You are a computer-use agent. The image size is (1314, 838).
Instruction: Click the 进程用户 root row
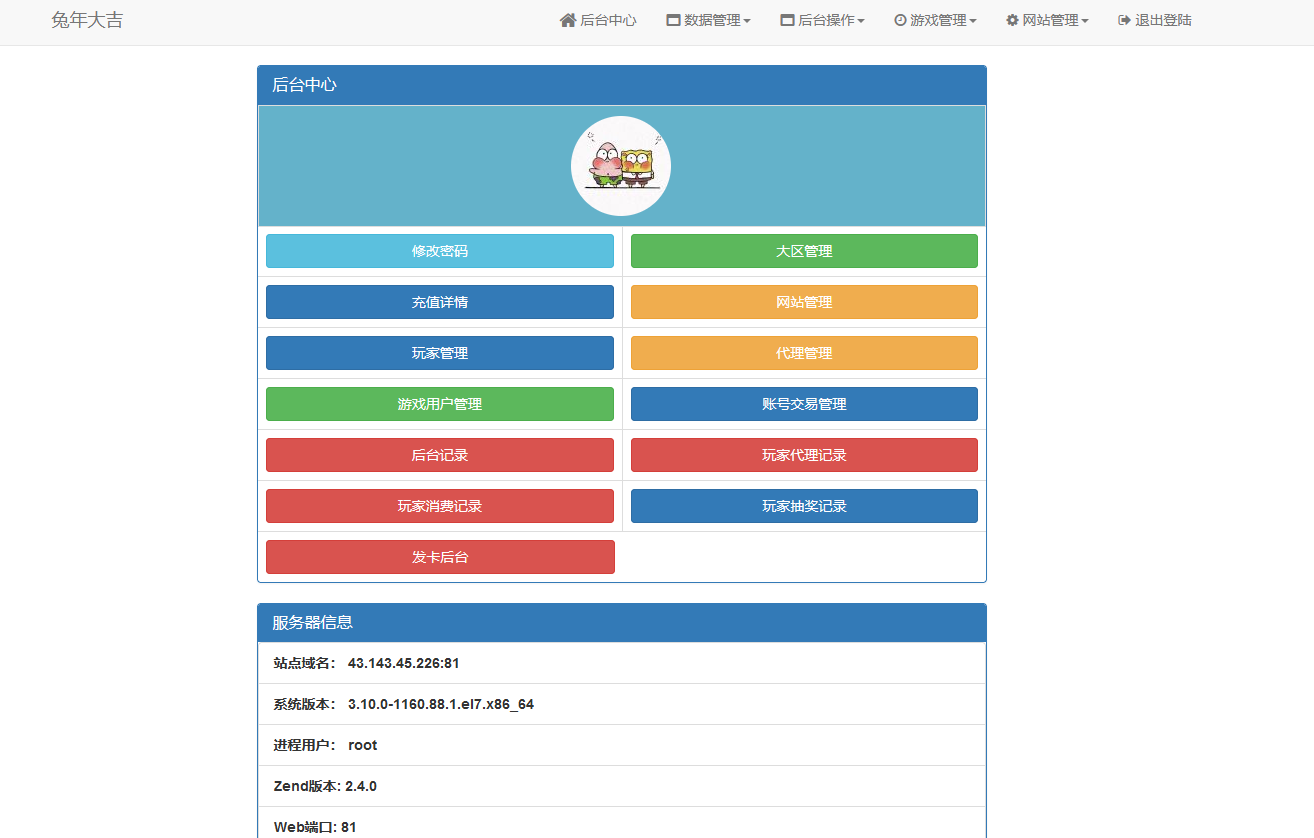point(622,745)
